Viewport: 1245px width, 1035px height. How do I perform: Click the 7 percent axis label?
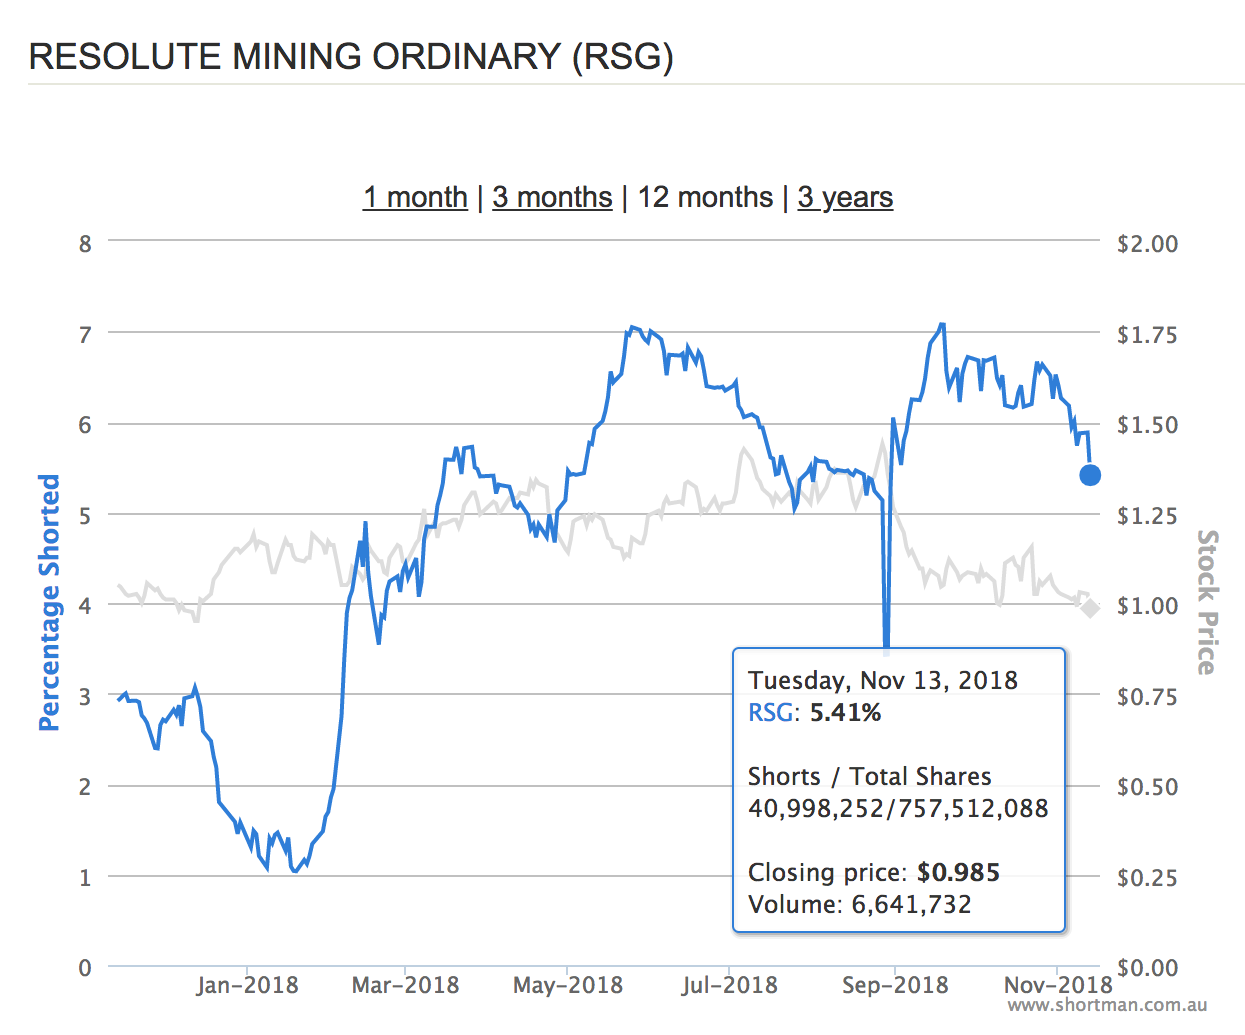(x=85, y=334)
